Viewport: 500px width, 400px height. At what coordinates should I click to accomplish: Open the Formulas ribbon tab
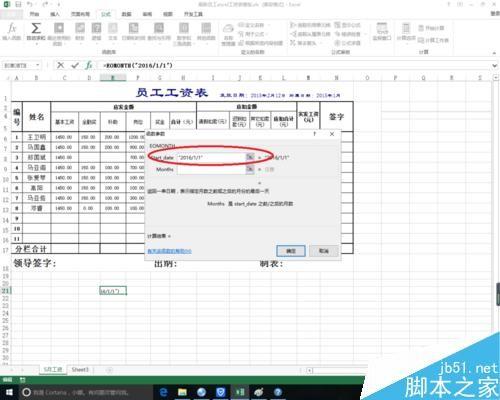(106, 14)
